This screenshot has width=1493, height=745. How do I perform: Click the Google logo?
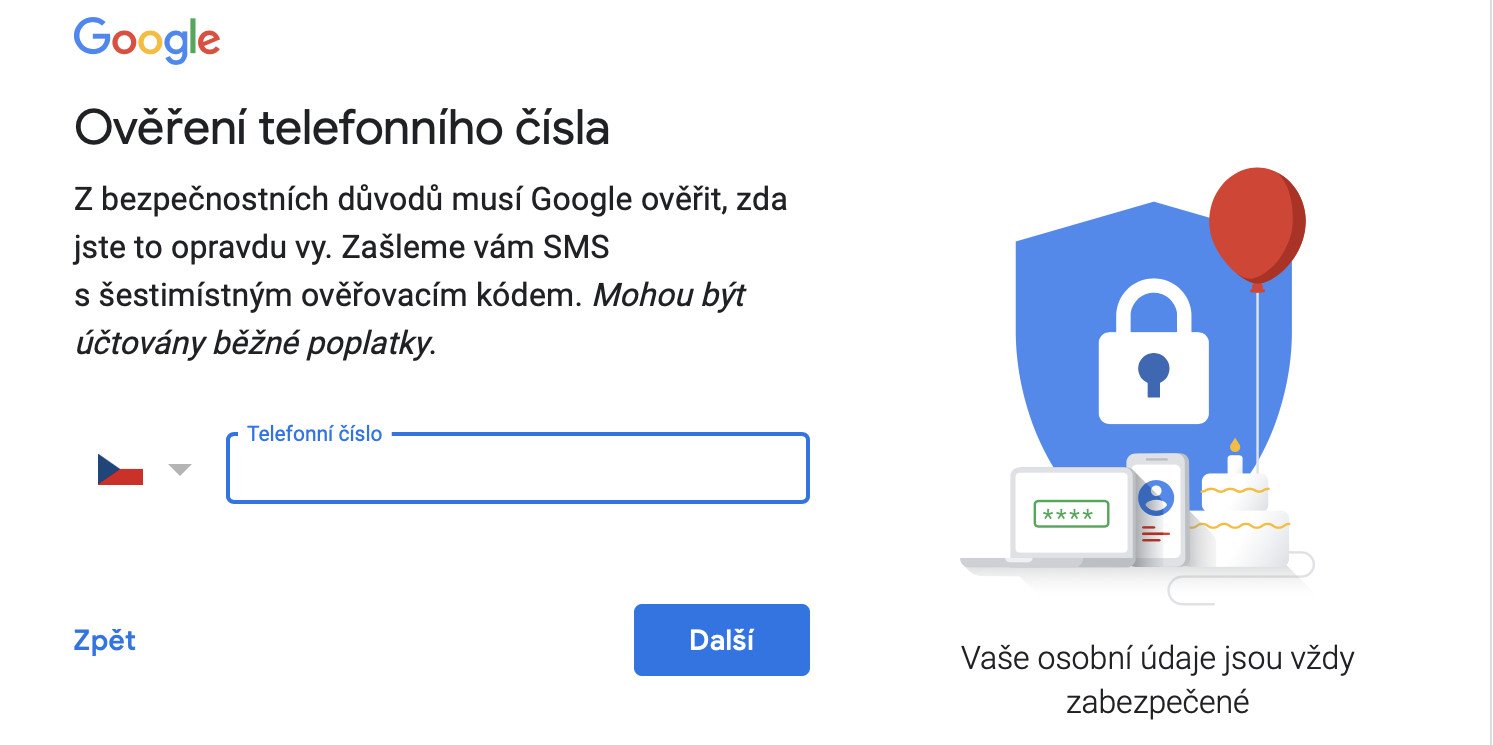coord(147,41)
